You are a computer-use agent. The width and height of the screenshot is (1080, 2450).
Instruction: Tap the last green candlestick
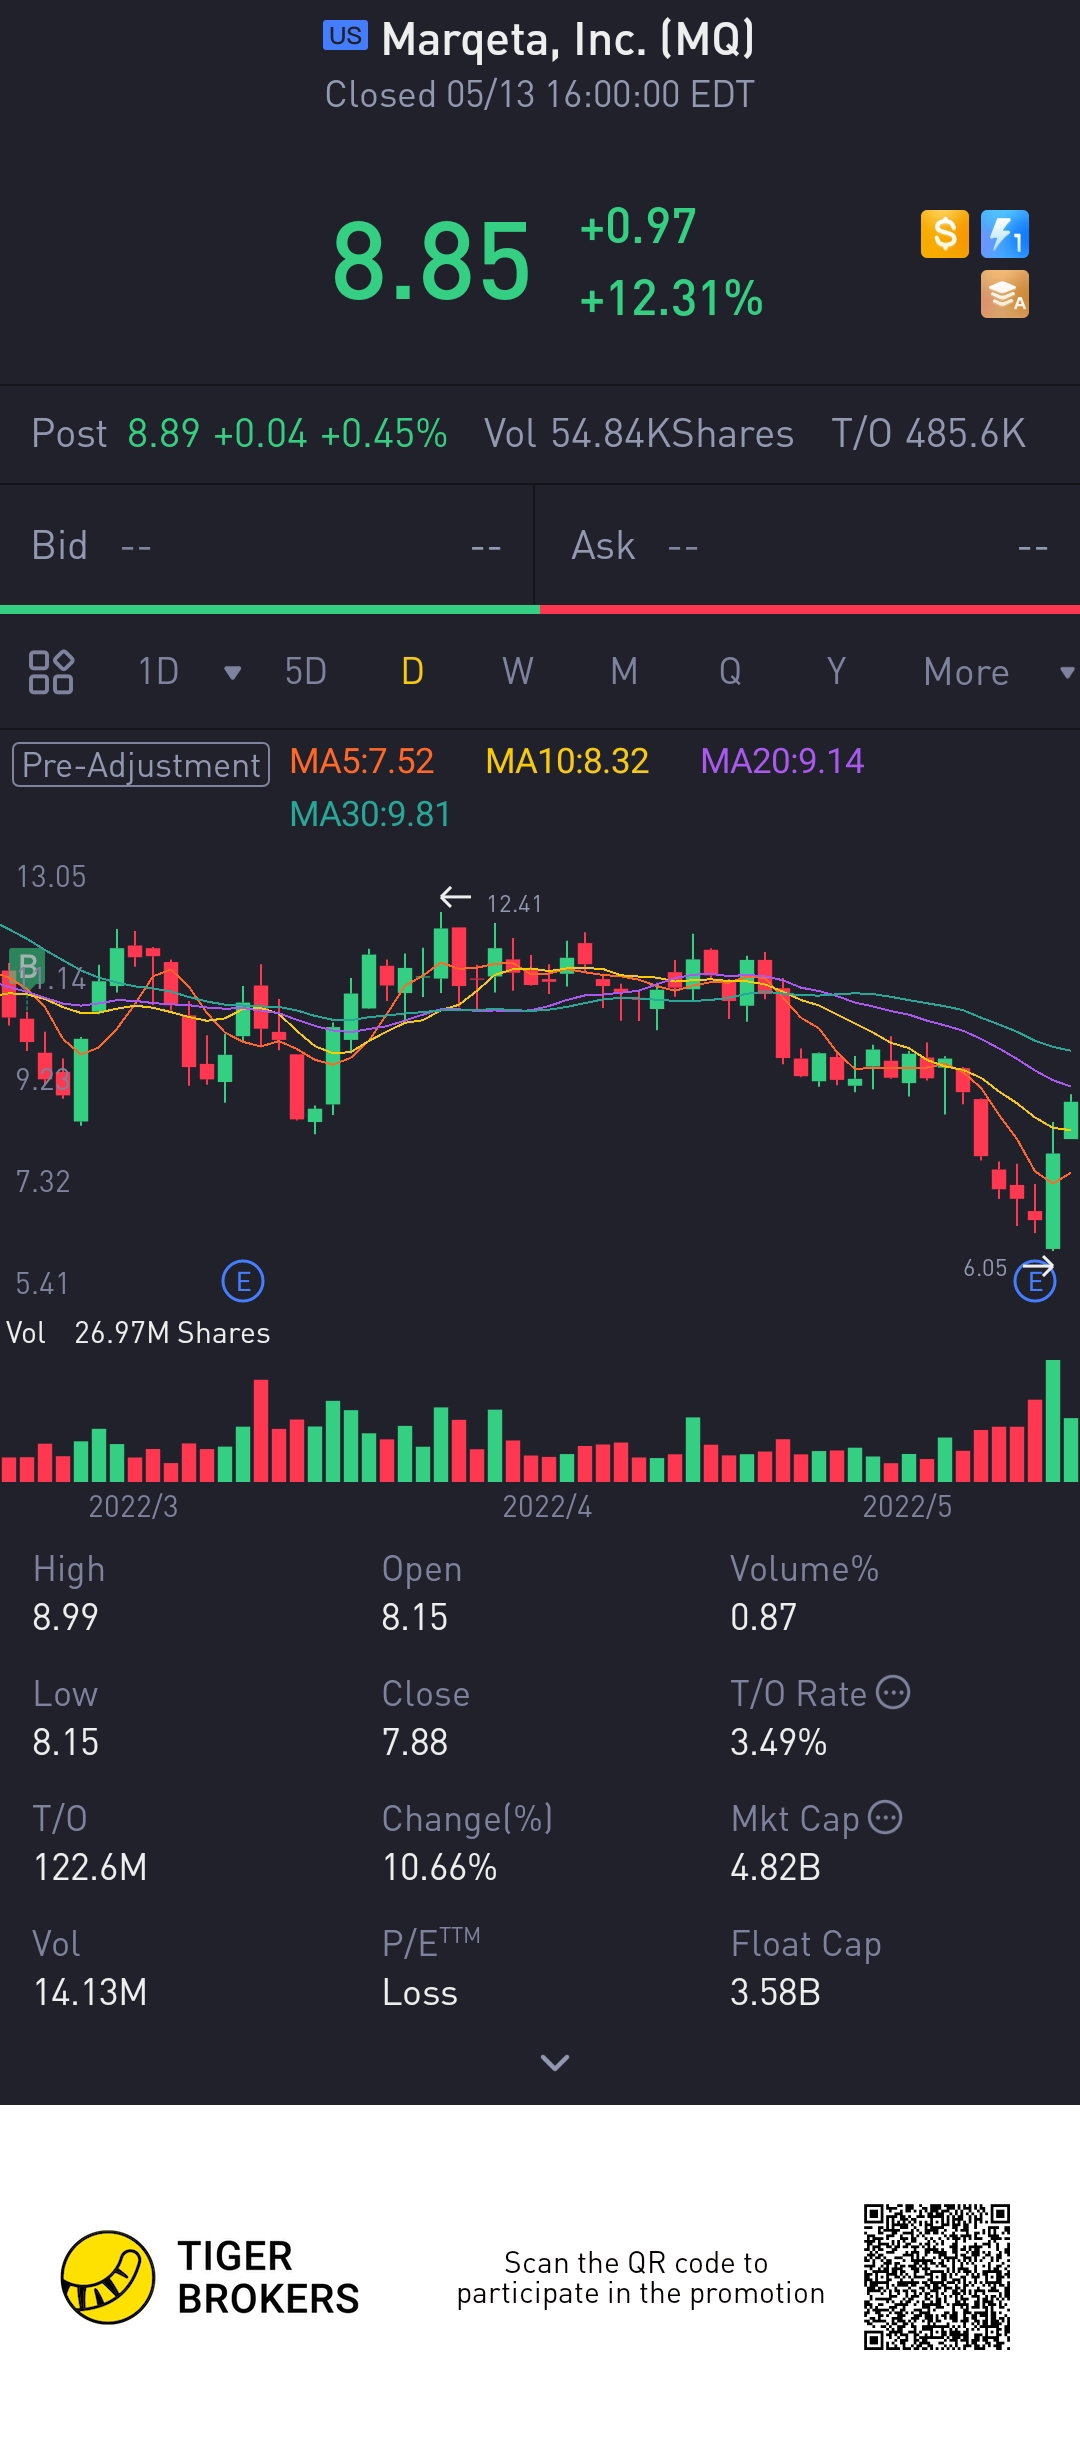(1071, 1117)
